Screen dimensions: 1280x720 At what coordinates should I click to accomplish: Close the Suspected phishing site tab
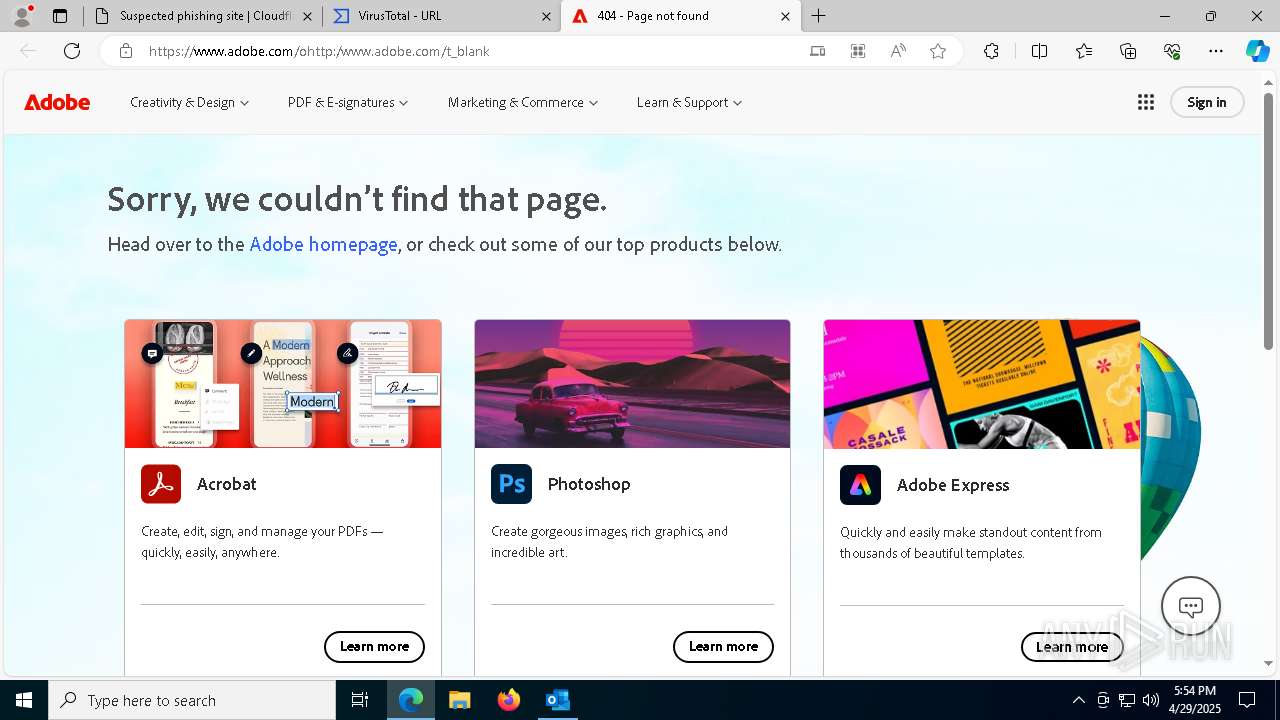point(307,16)
